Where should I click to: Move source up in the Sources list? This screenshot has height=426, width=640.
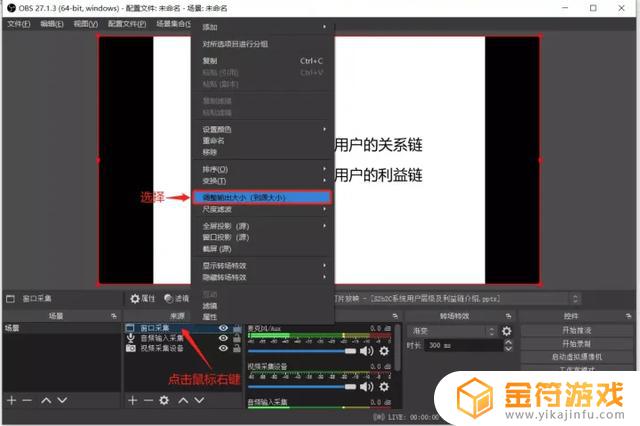pyautogui.click(x=183, y=400)
